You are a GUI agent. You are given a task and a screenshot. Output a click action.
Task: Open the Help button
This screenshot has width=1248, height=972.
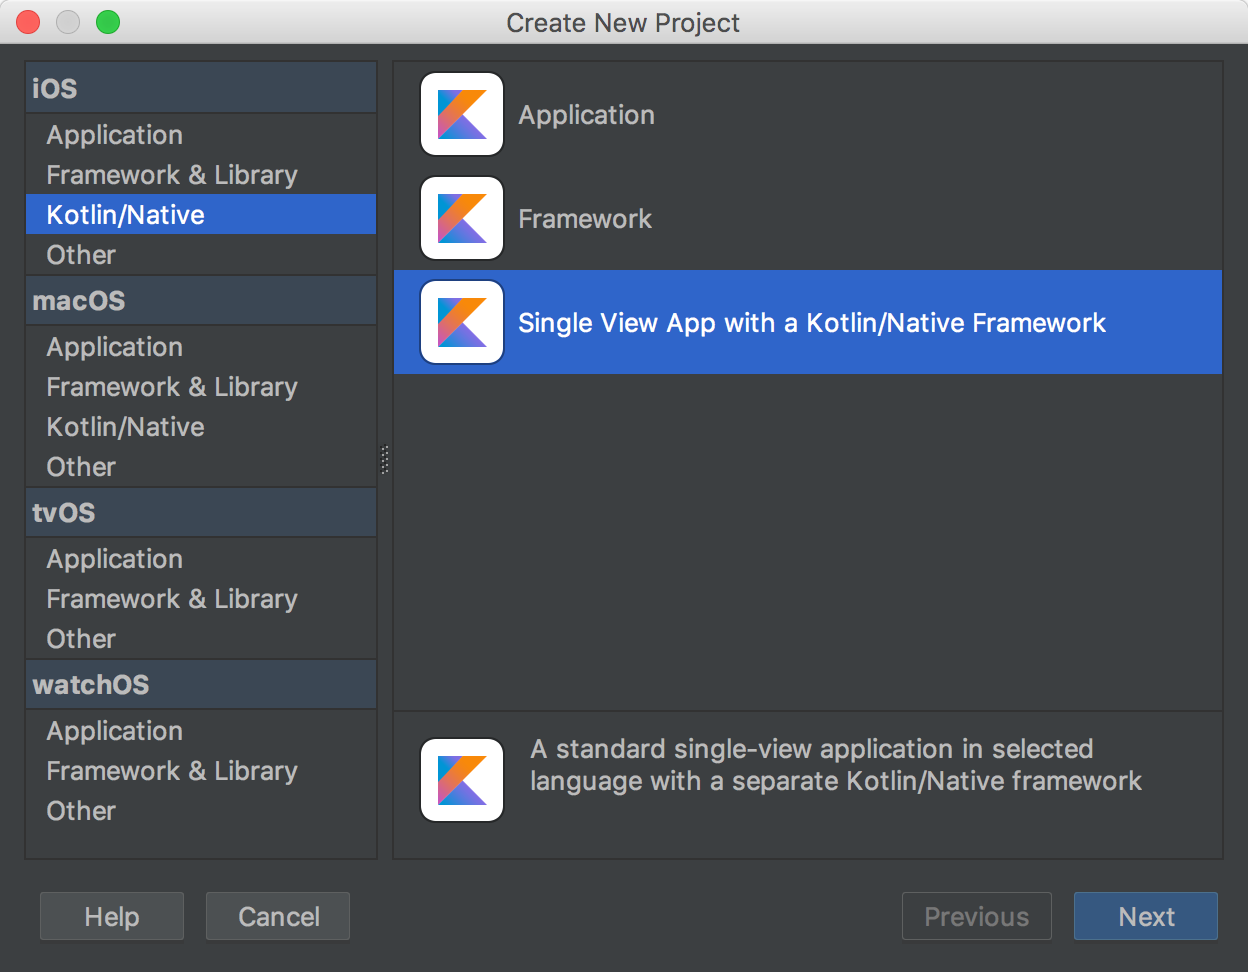point(112,916)
